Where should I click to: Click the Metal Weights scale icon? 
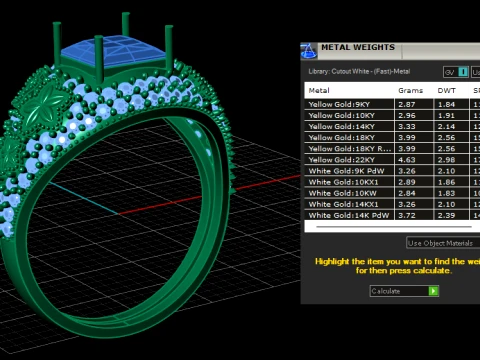tap(308, 51)
